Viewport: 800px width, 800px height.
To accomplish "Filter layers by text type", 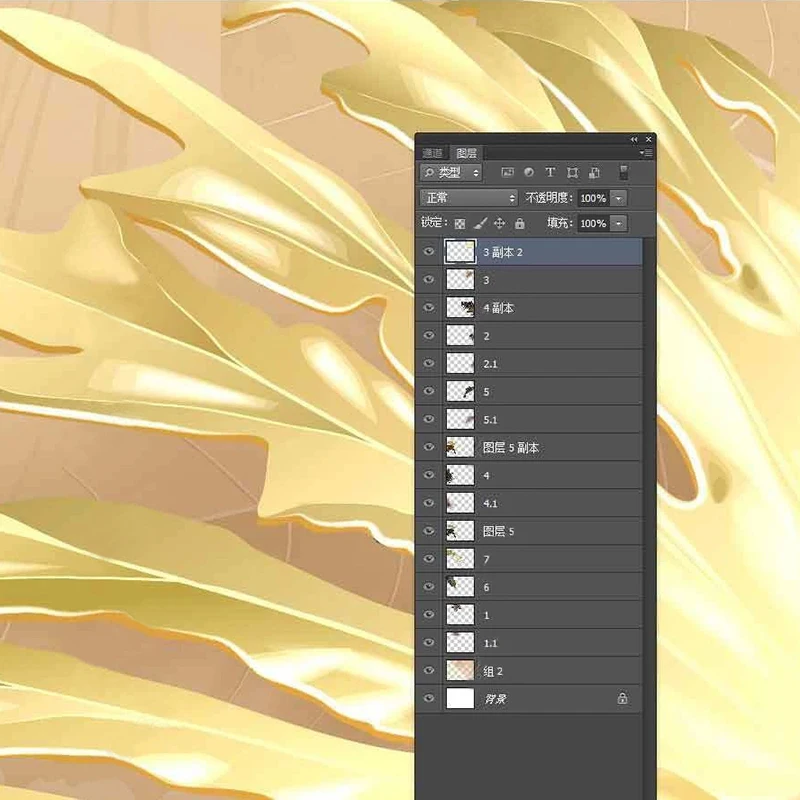I will pyautogui.click(x=550, y=172).
